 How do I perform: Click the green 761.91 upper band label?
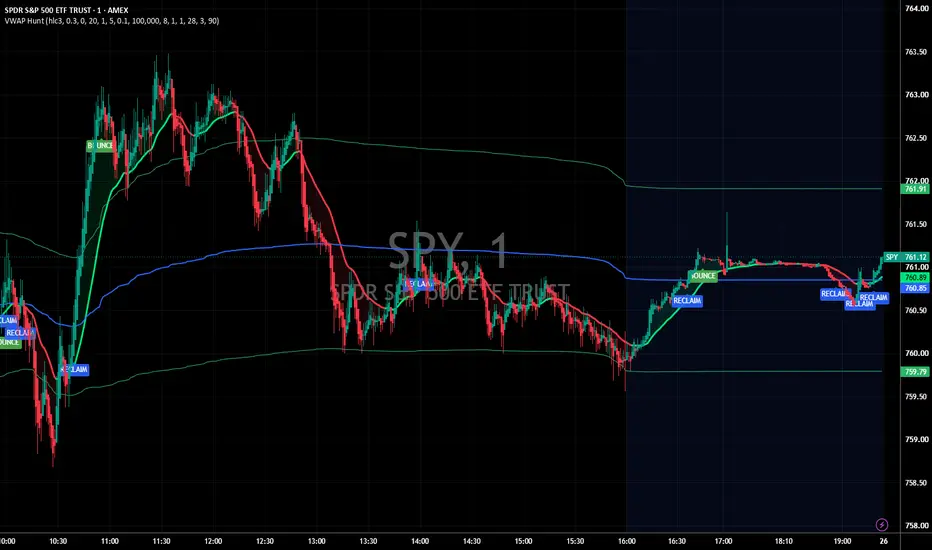(915, 189)
